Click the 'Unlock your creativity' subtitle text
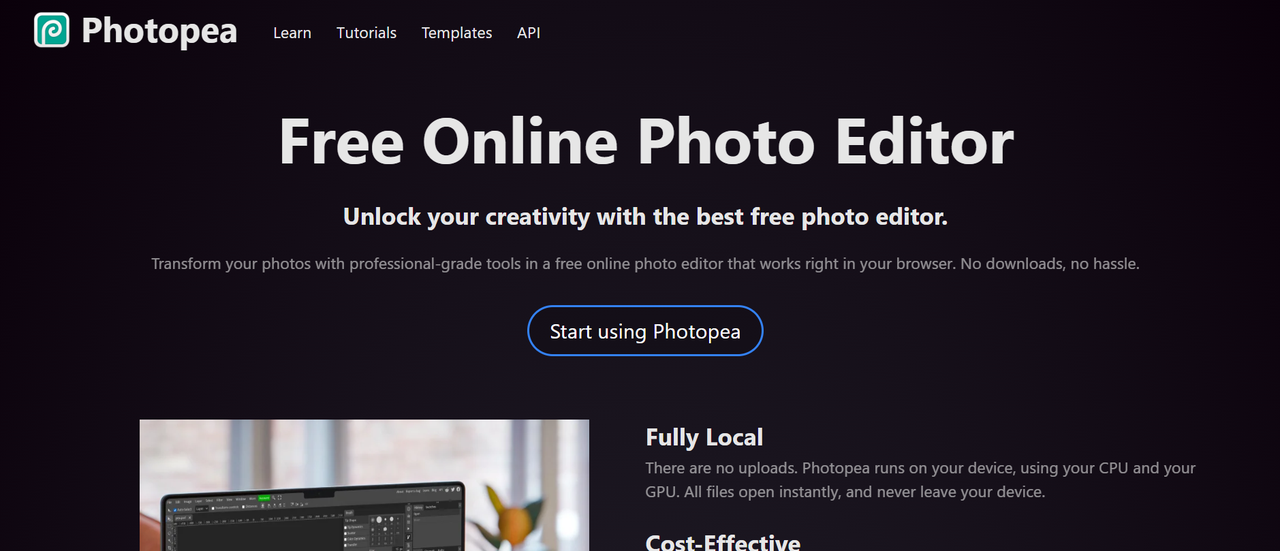Screen dimensions: 1280x551 pyautogui.click(x=645, y=216)
